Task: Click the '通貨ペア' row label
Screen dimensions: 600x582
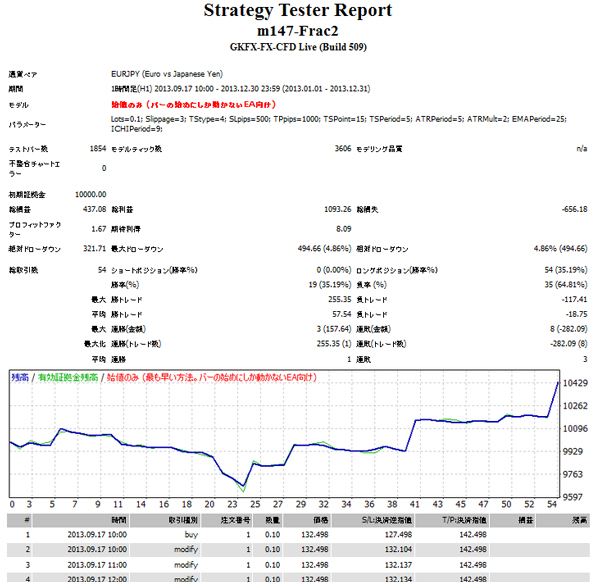Action: click(x=23, y=74)
